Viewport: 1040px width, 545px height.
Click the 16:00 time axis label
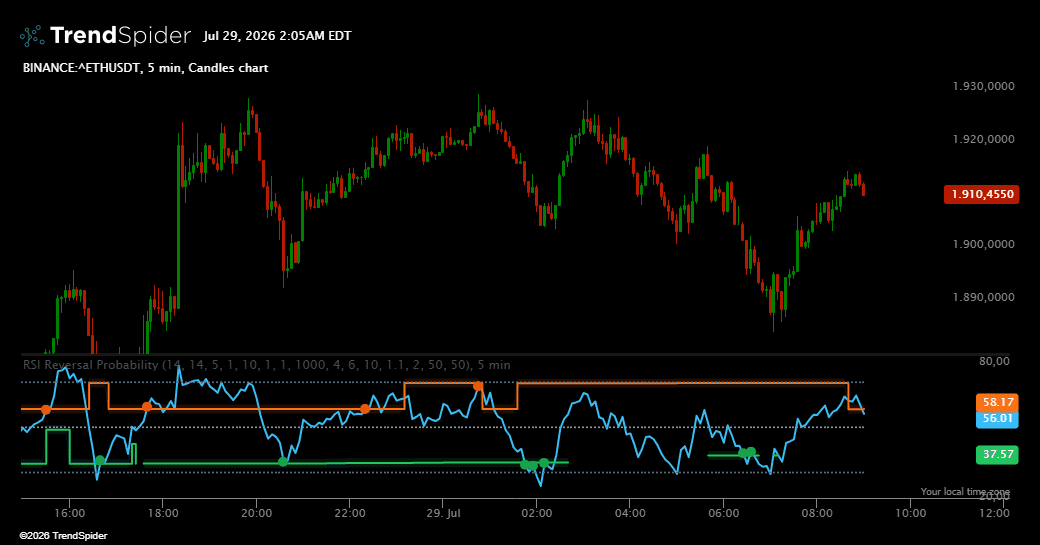(x=70, y=513)
